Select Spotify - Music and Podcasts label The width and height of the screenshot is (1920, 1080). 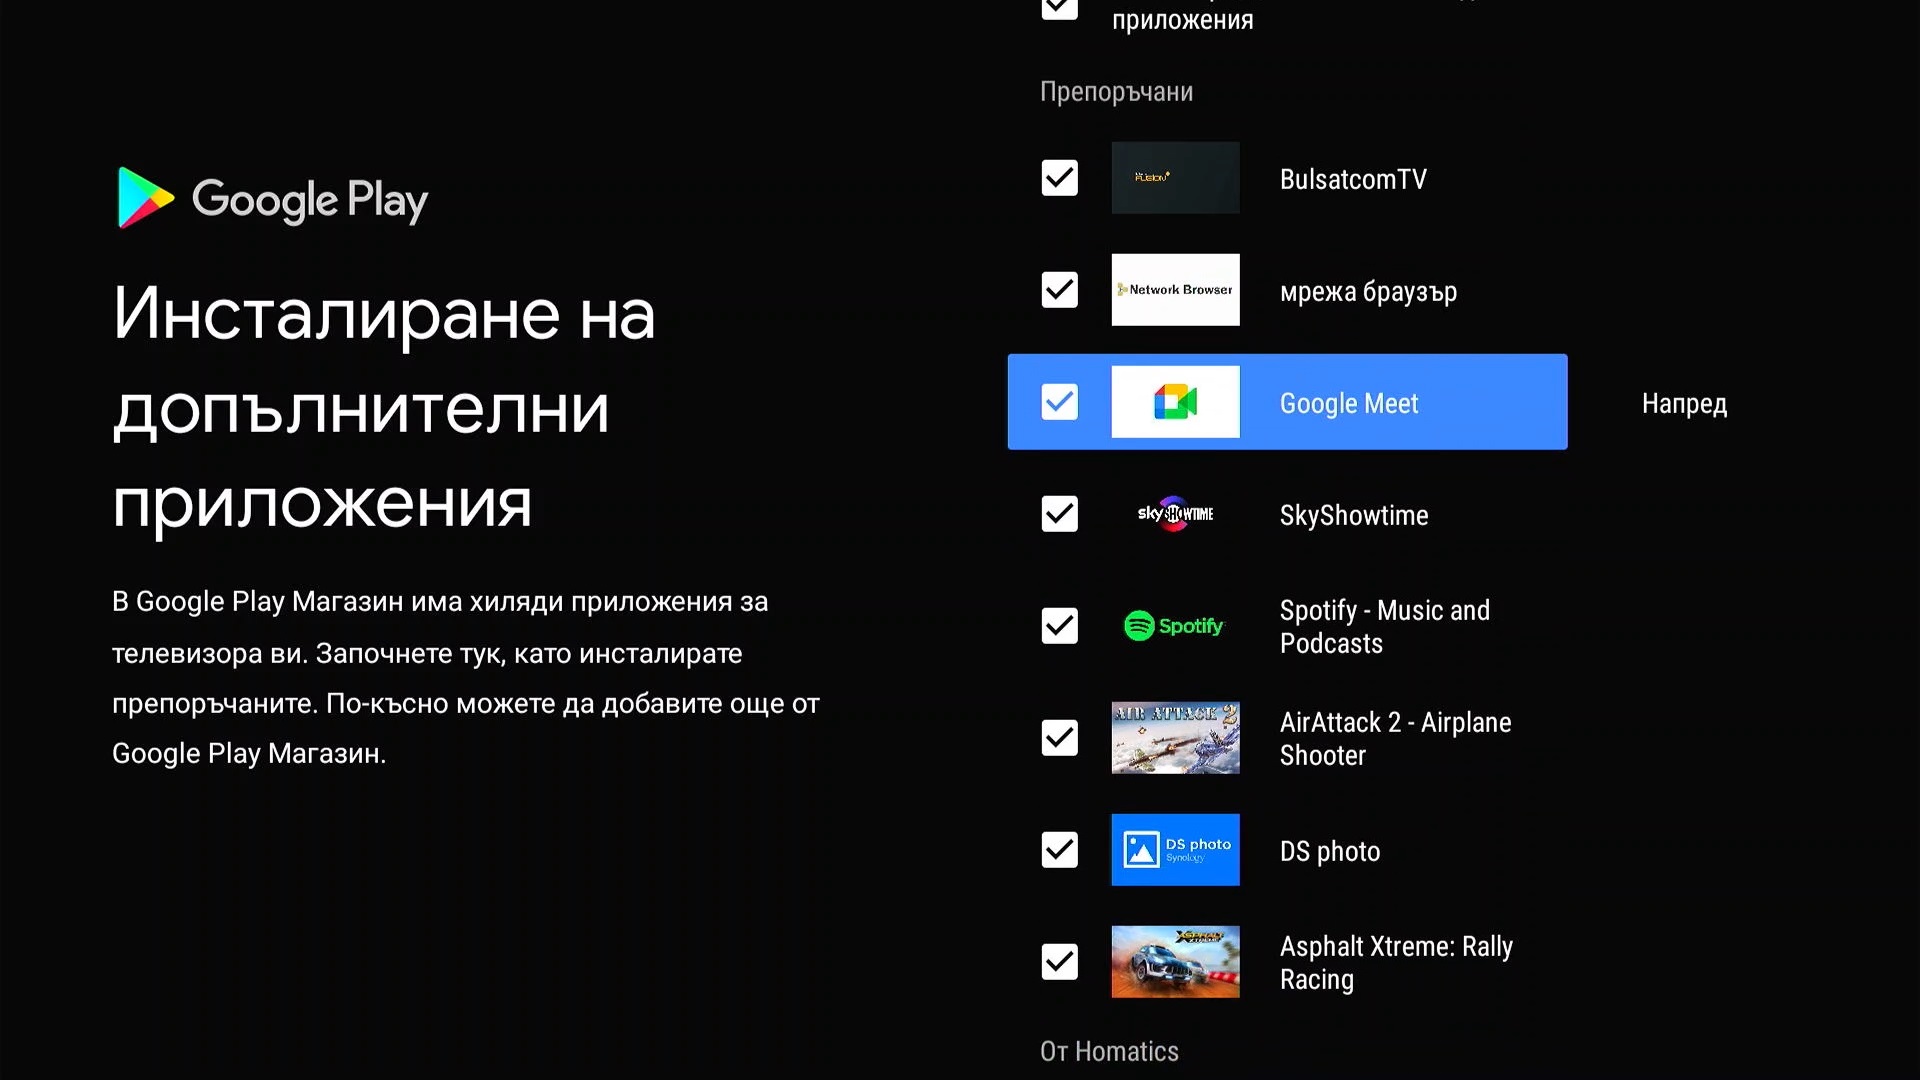tap(1385, 627)
